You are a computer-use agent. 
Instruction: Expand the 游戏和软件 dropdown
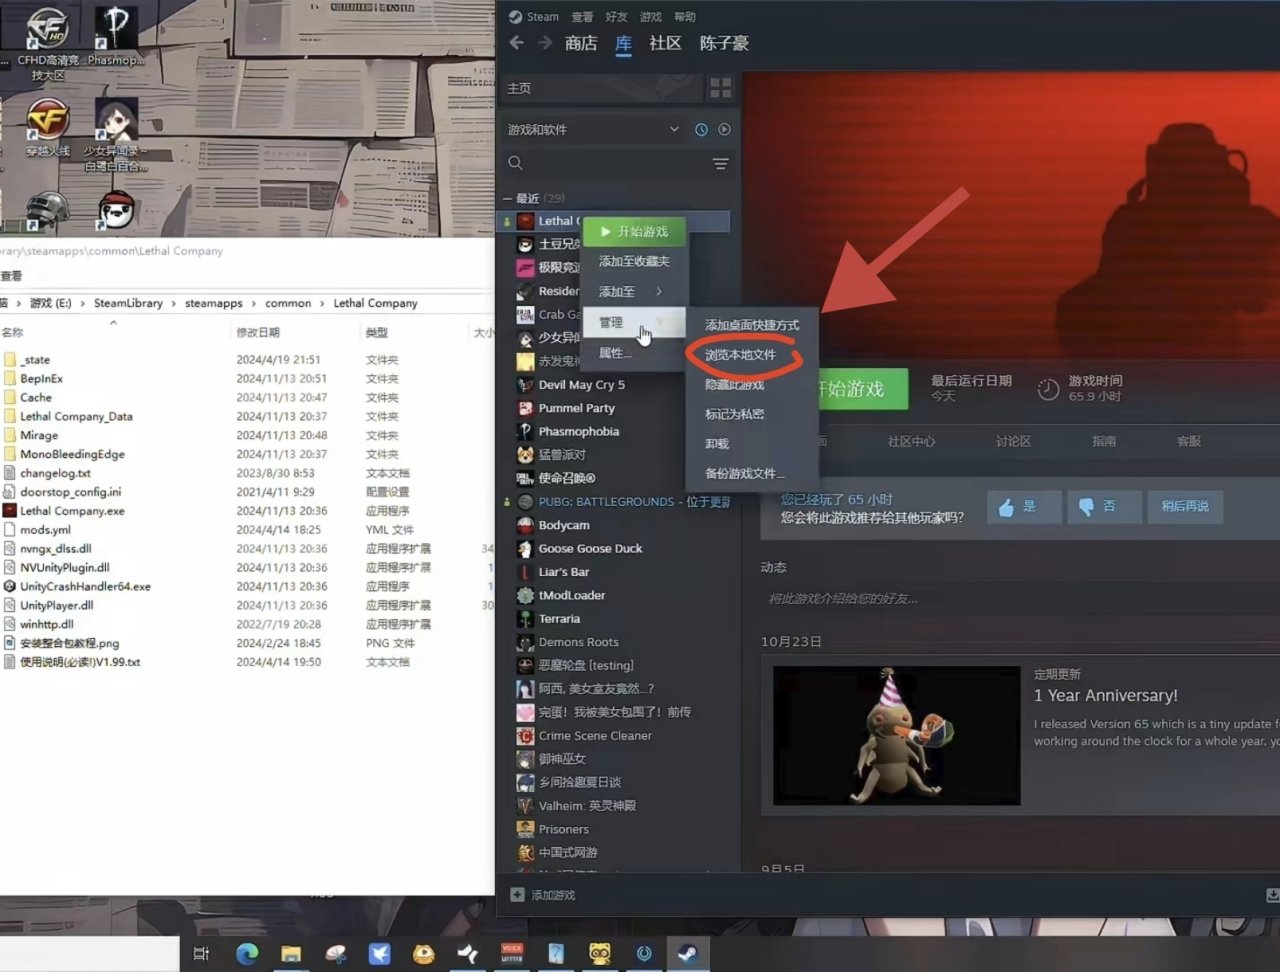674,130
